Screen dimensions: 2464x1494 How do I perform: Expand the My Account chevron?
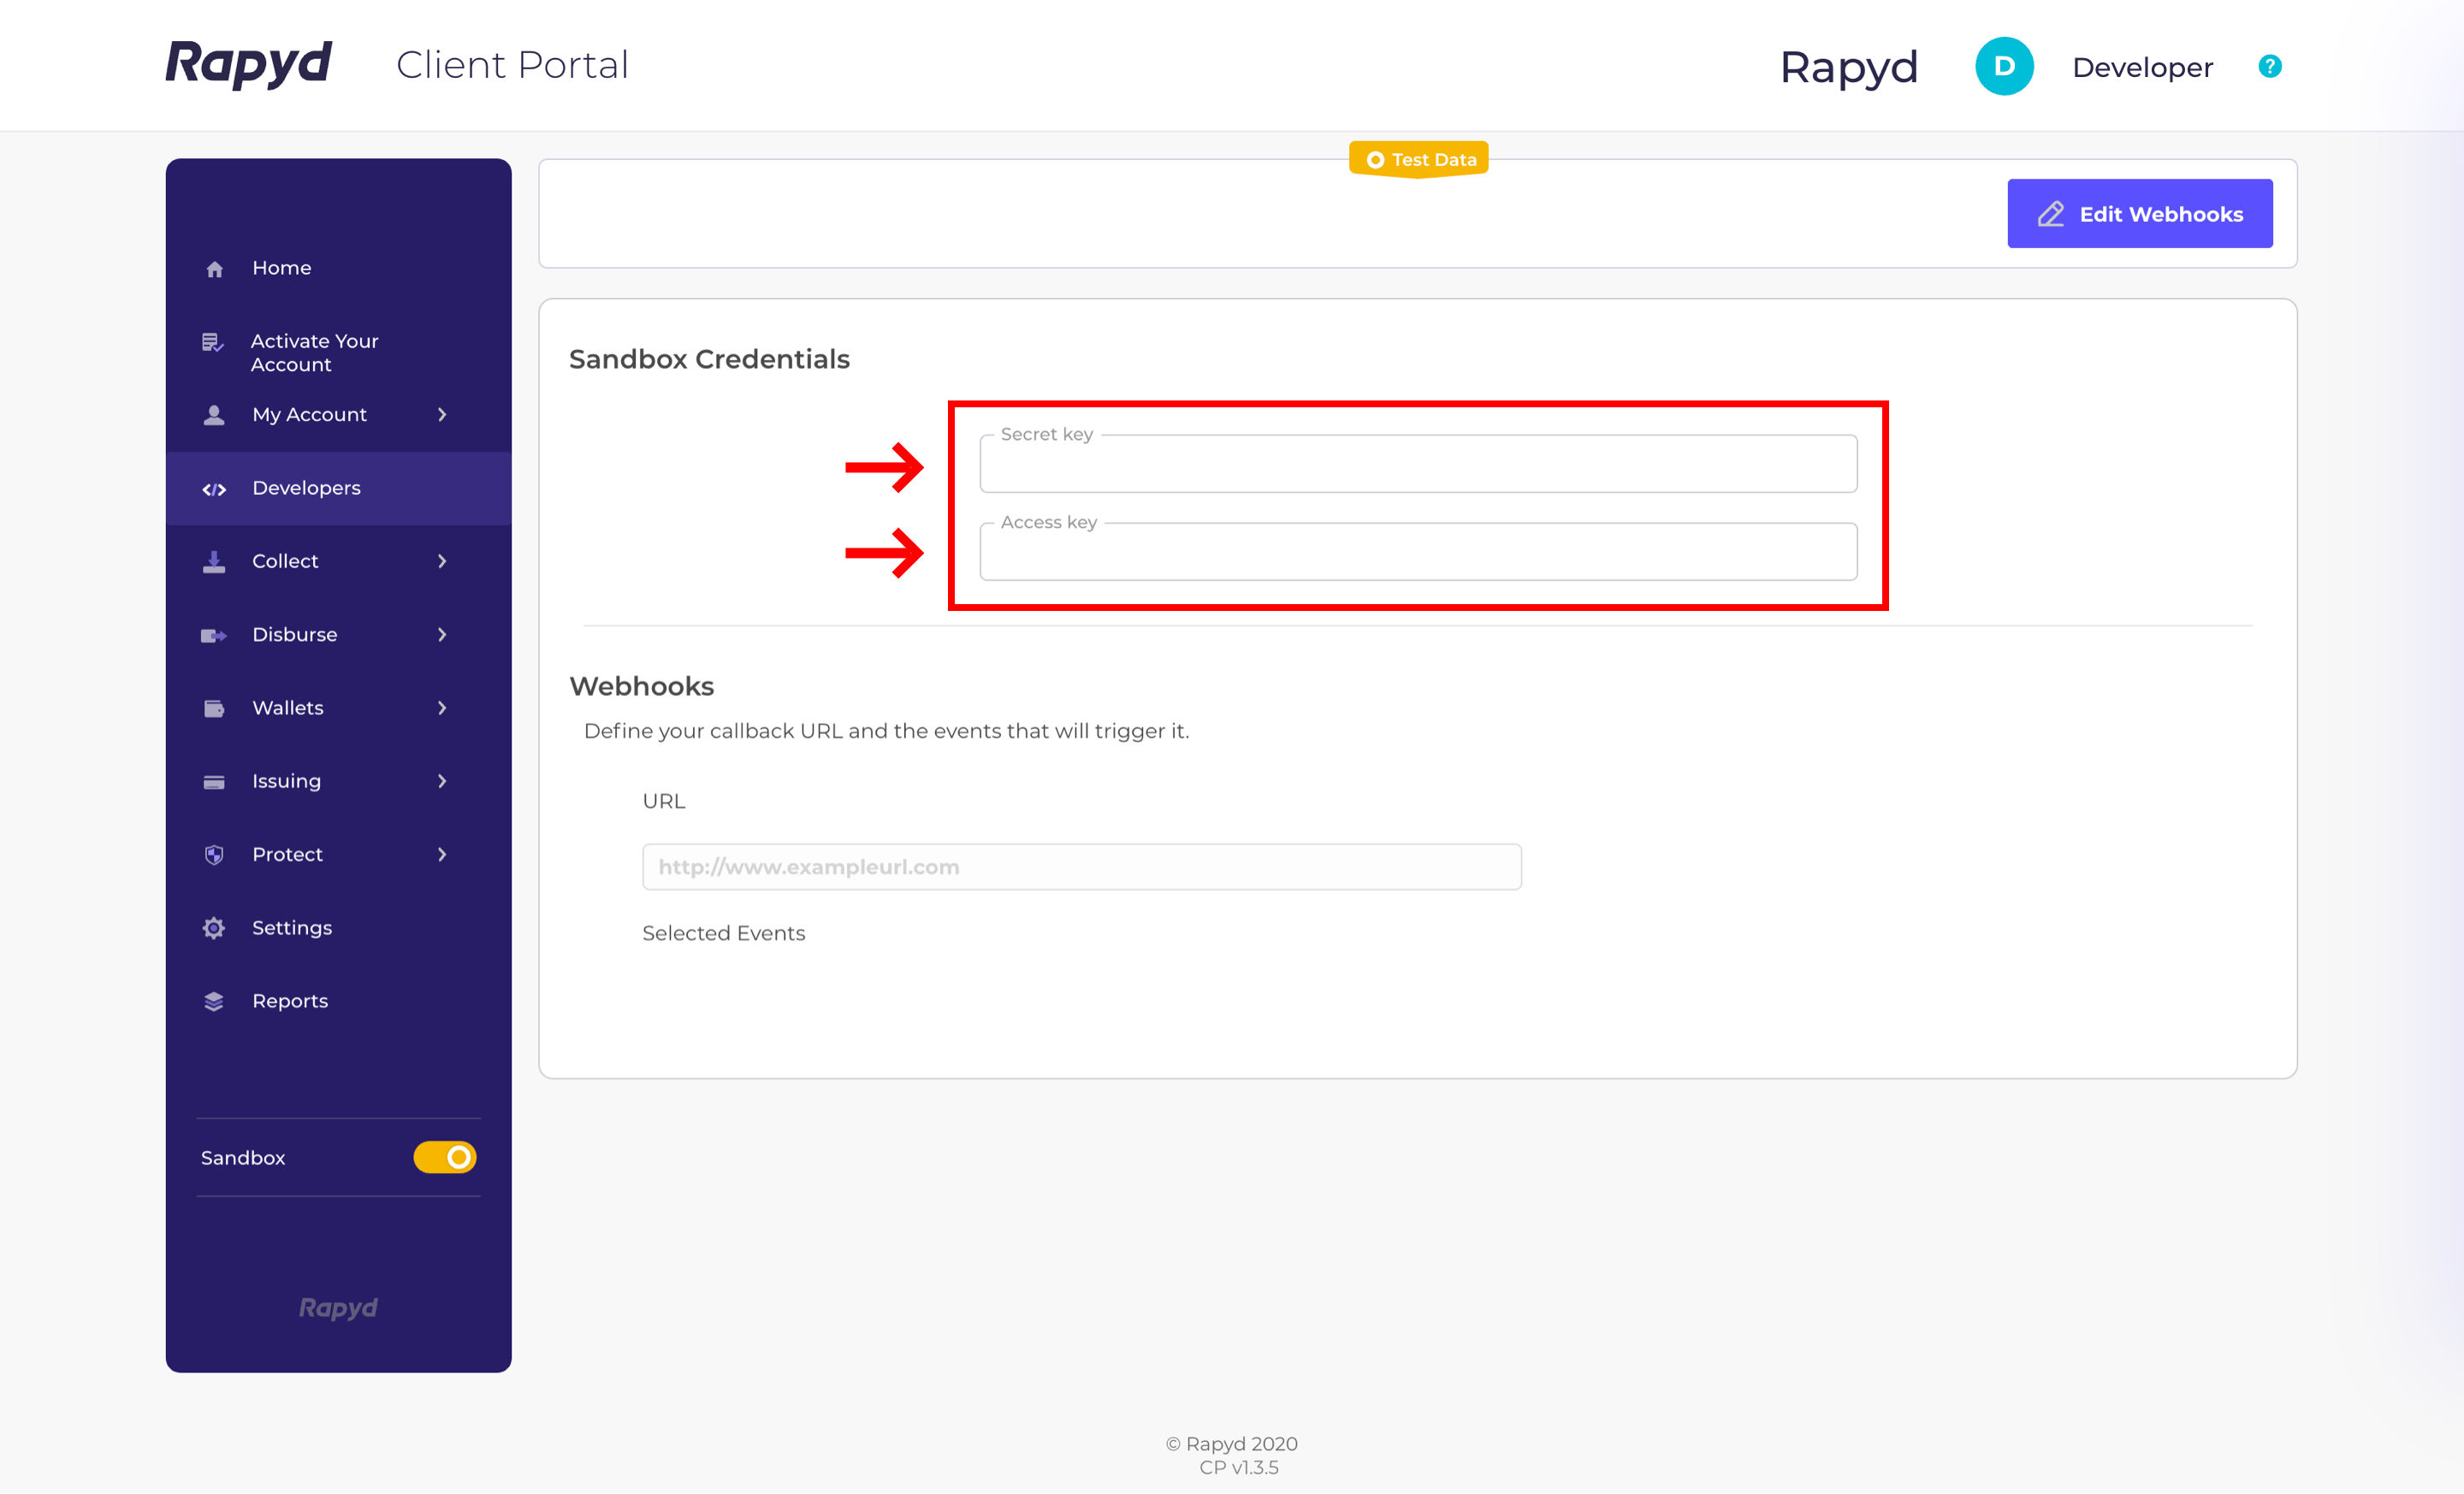point(442,415)
